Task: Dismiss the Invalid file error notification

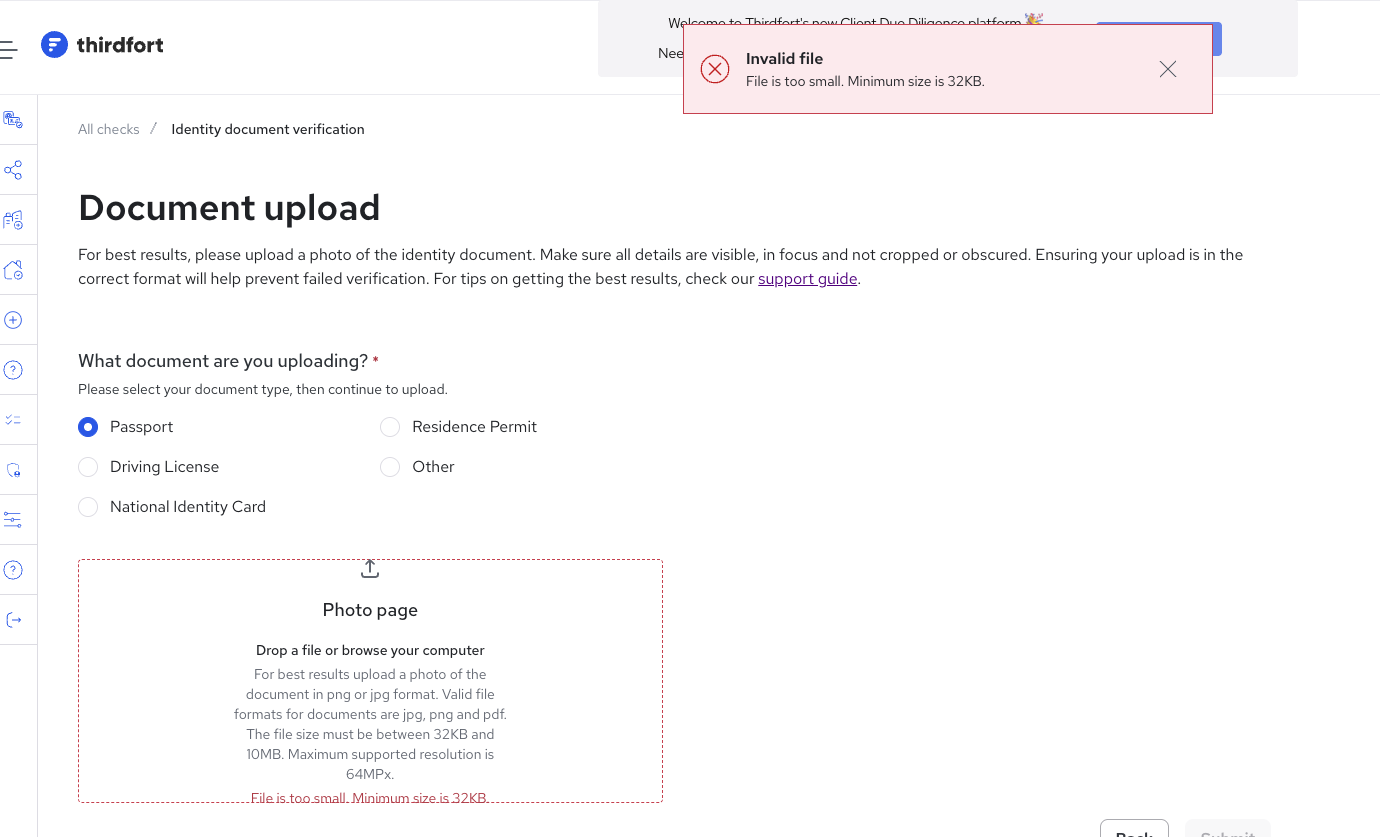Action: pos(1168,69)
